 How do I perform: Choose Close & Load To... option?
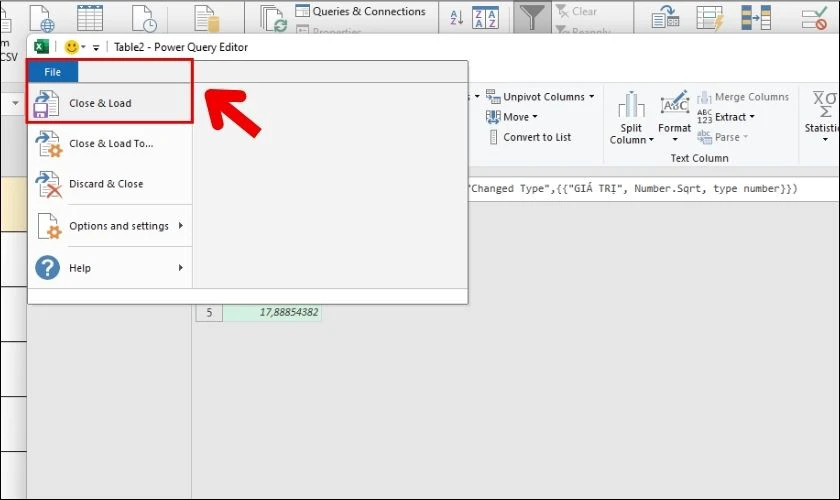pos(110,144)
